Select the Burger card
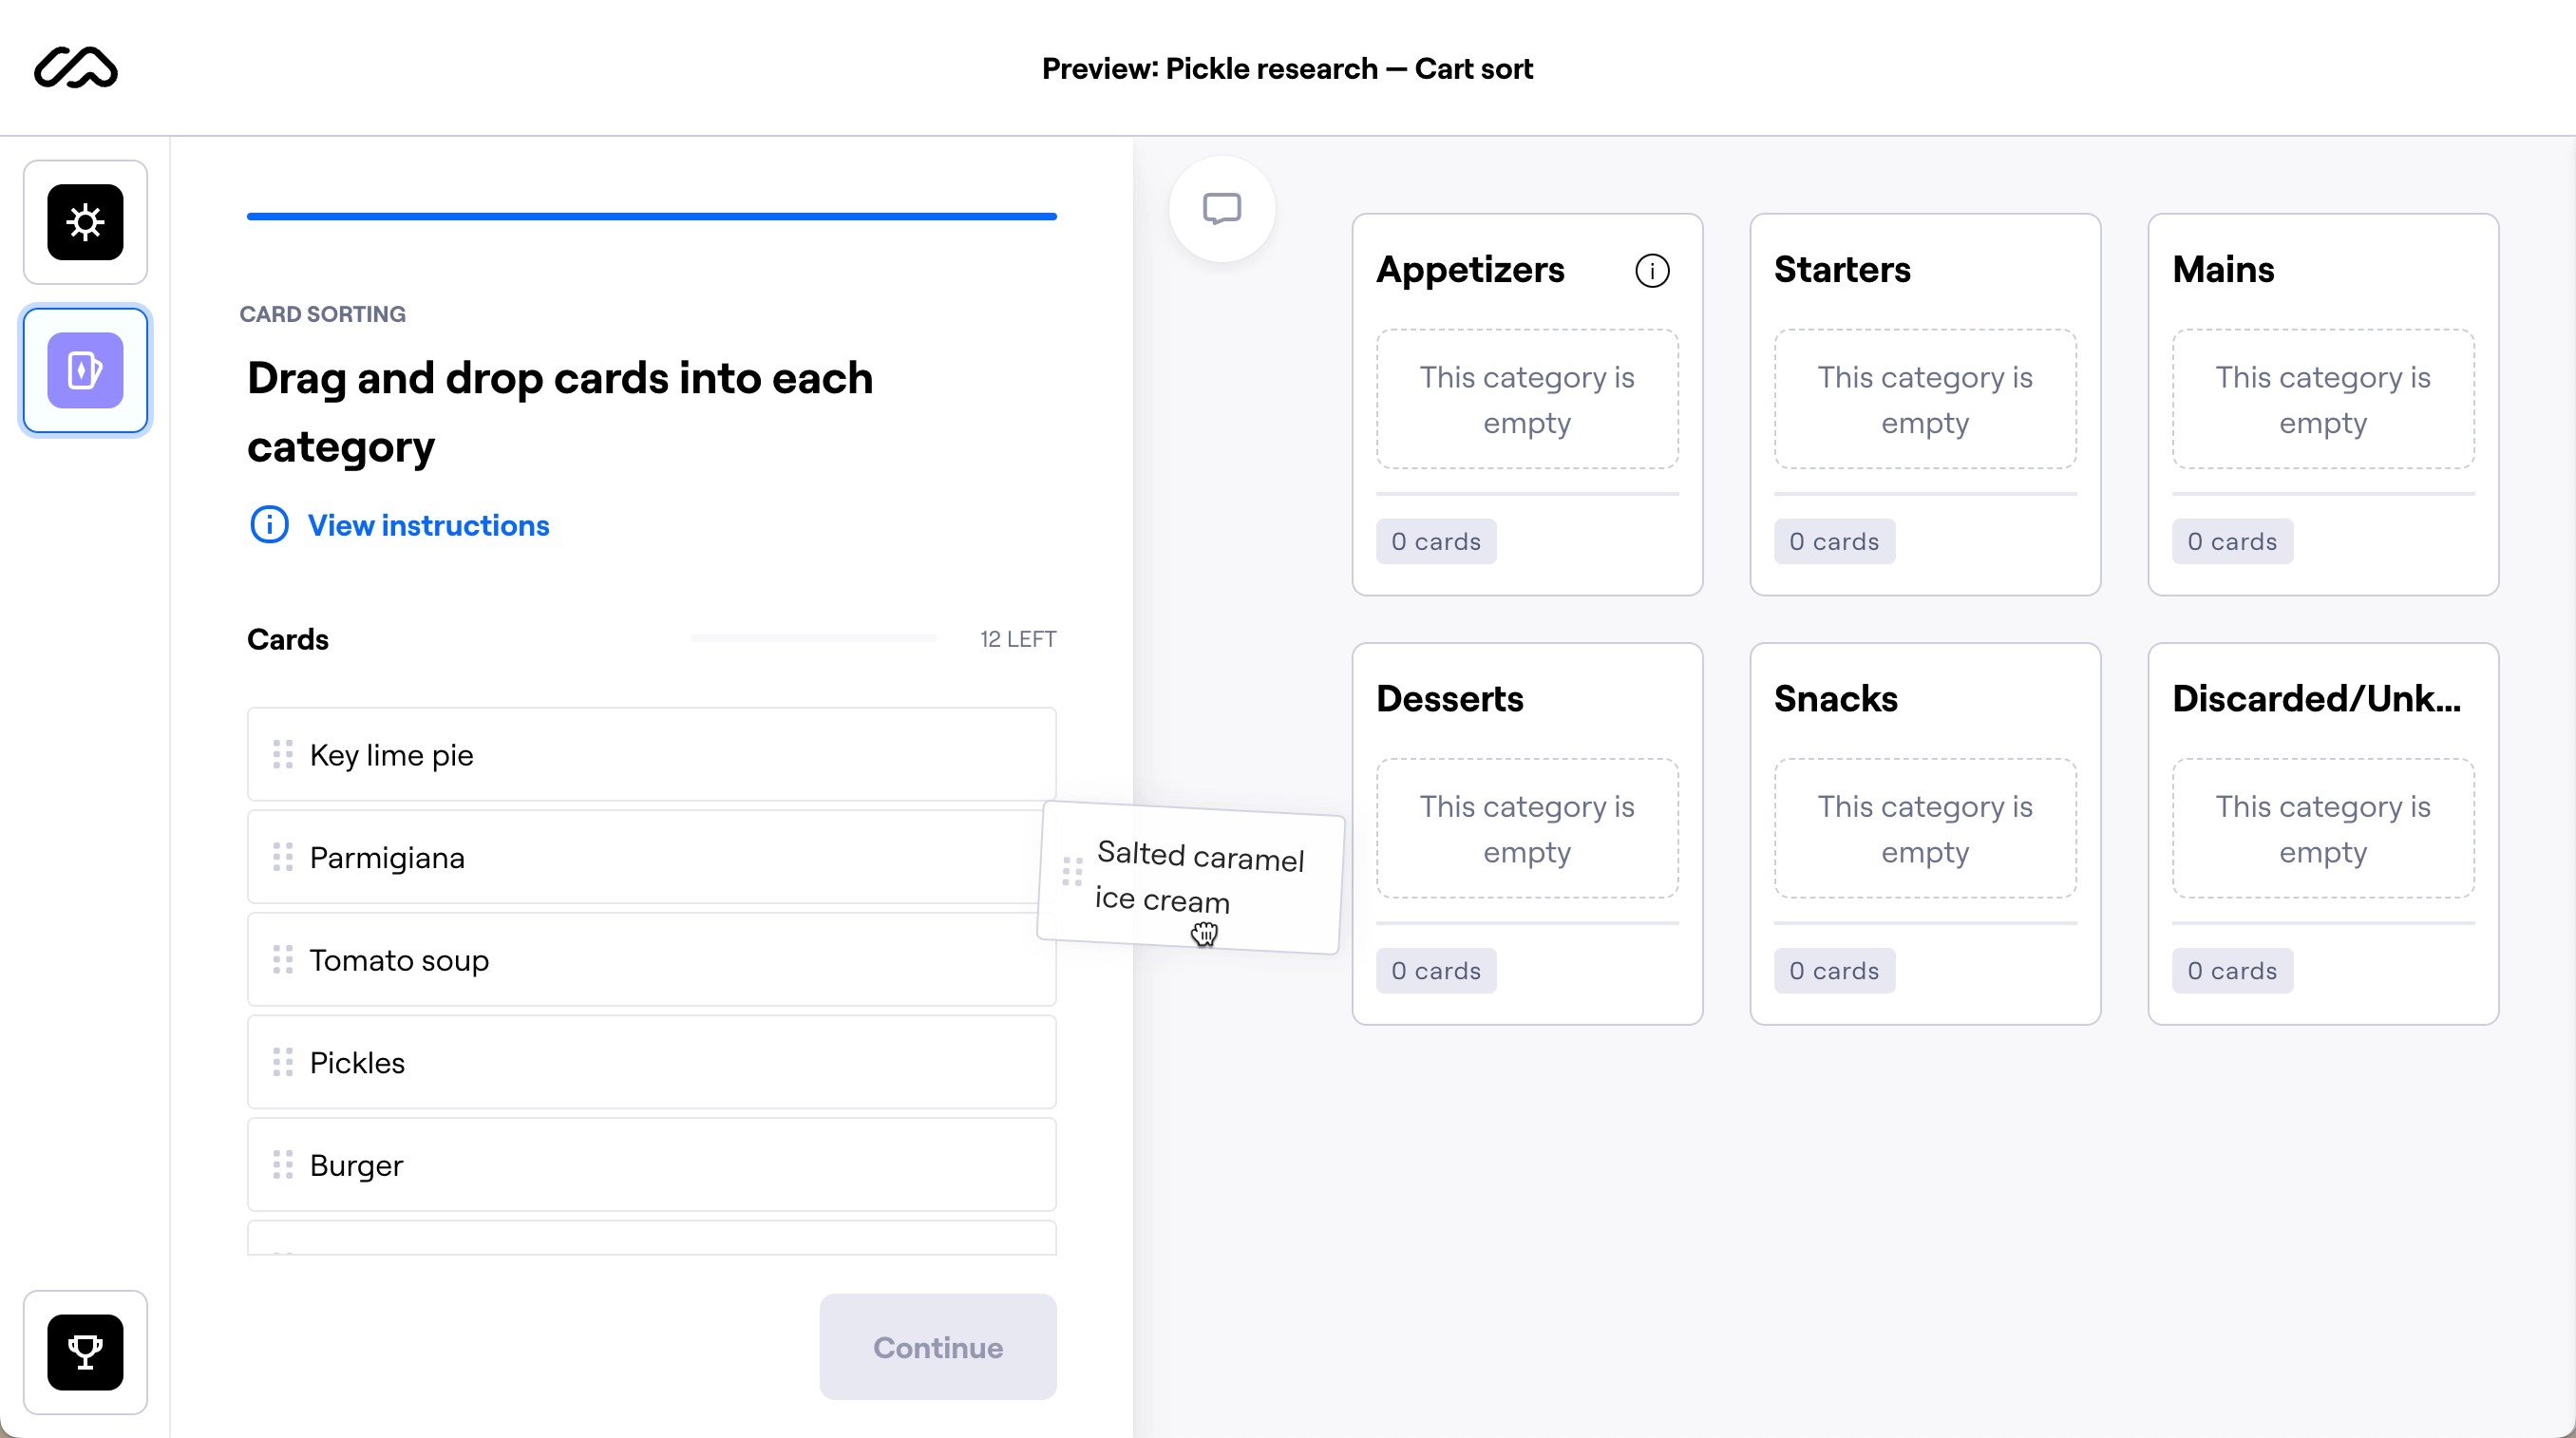This screenshot has width=2576, height=1438. click(x=650, y=1165)
